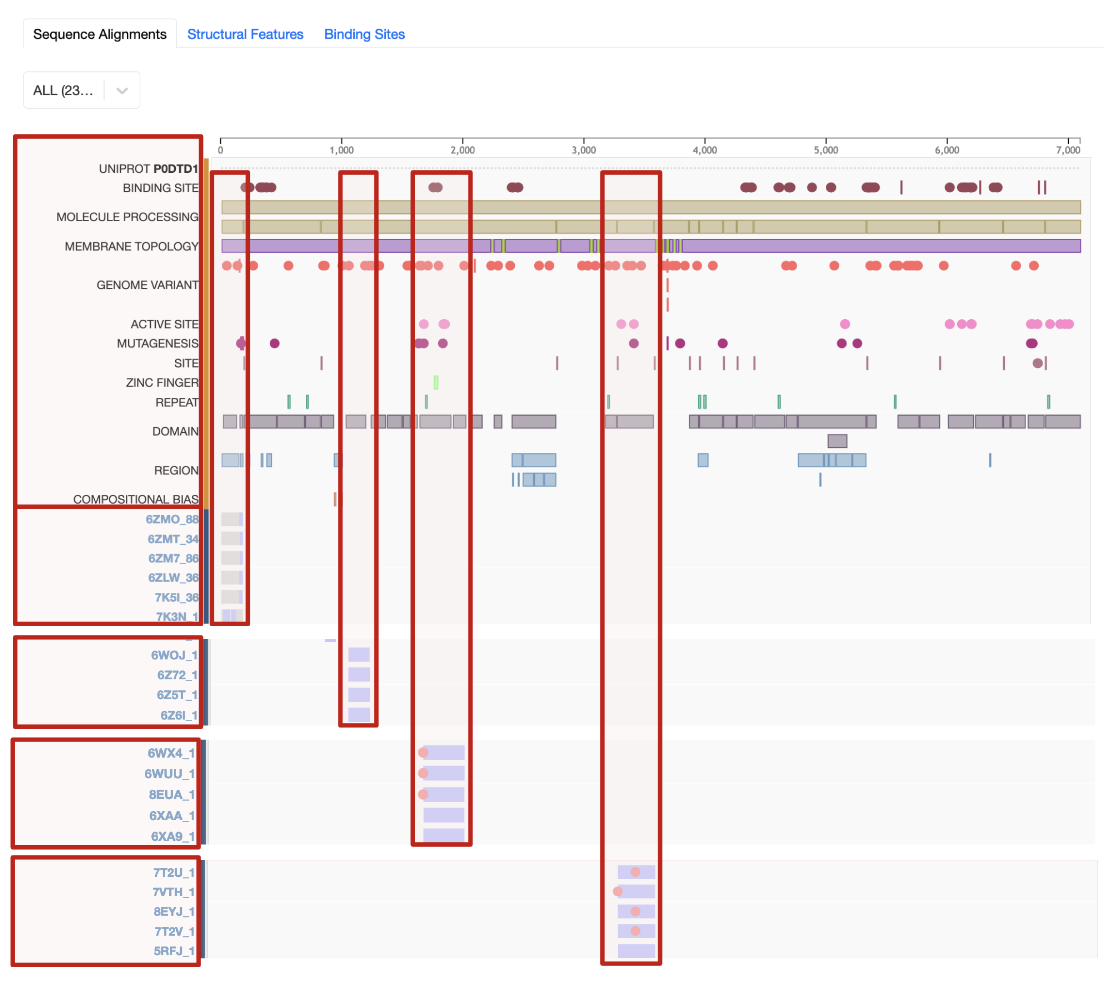Viewport: 1104px width, 992px height.
Task: Open the 6ZMO_88 alignment link
Action: pyautogui.click(x=172, y=519)
